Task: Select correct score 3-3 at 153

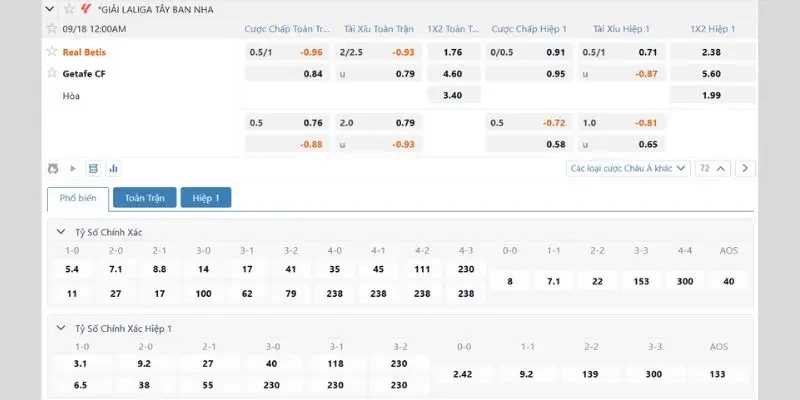Action: (x=641, y=281)
